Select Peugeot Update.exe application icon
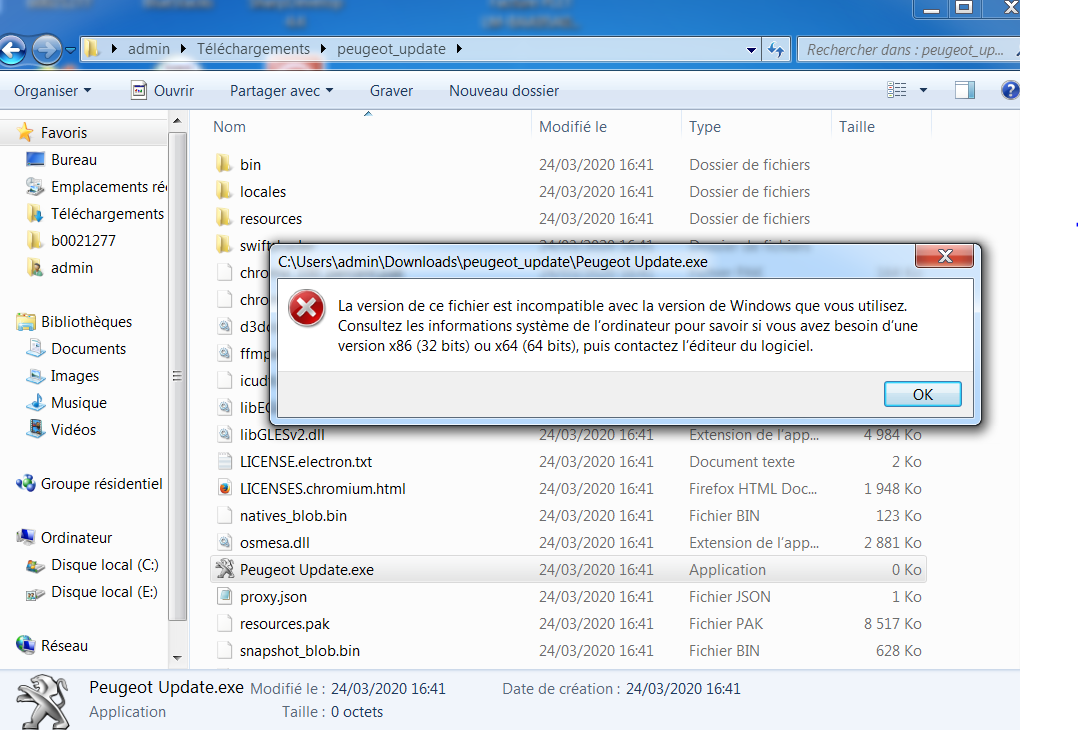The height and width of the screenshot is (730, 1078). click(224, 569)
